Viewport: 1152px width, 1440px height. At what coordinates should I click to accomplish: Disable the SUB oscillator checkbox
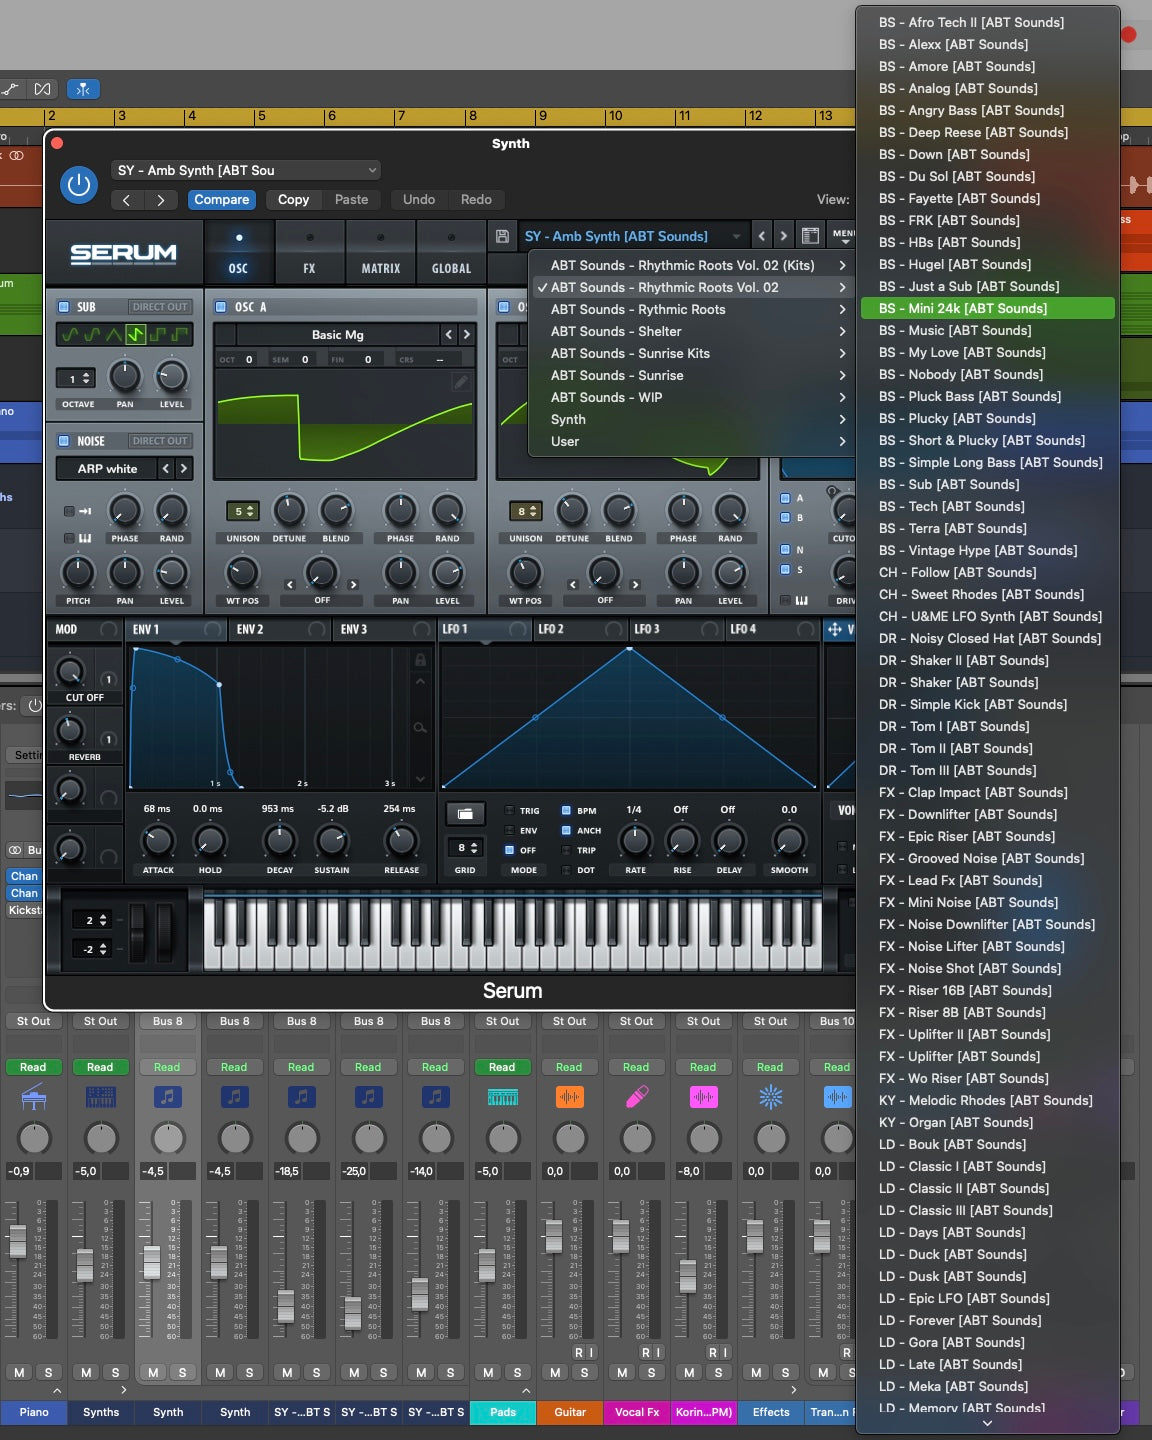coord(64,307)
